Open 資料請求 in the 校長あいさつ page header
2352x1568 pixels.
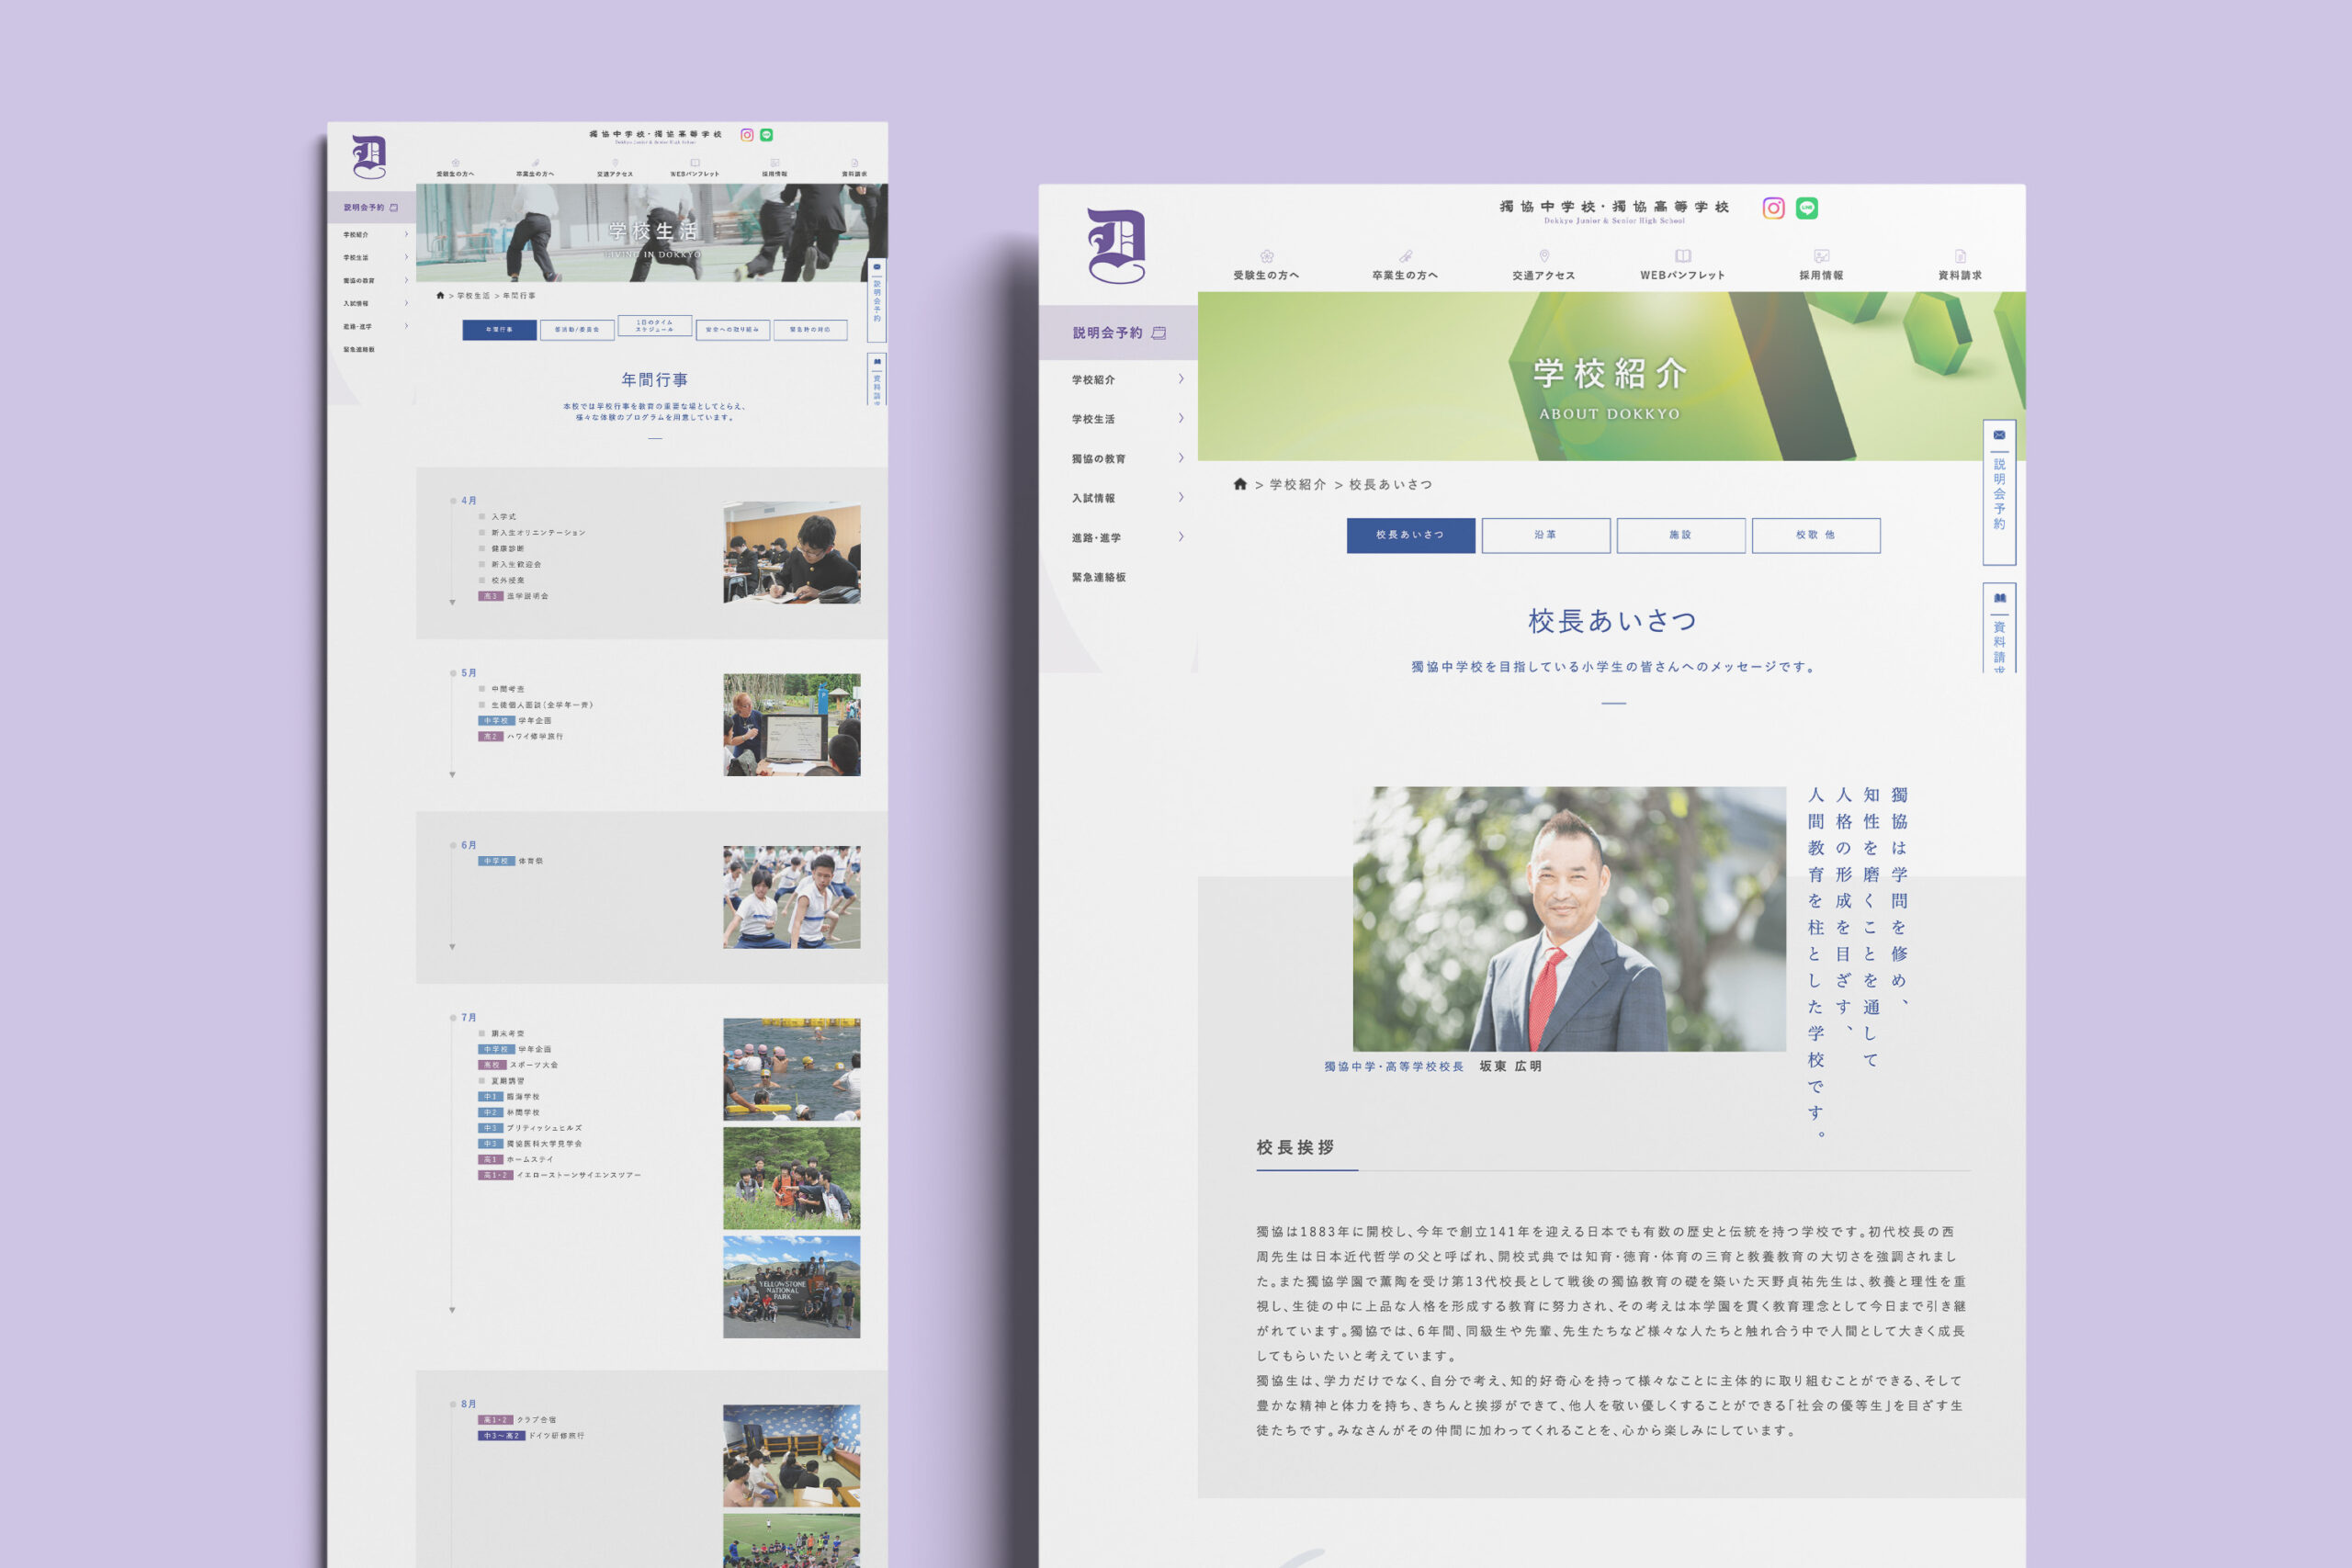pyautogui.click(x=1959, y=266)
